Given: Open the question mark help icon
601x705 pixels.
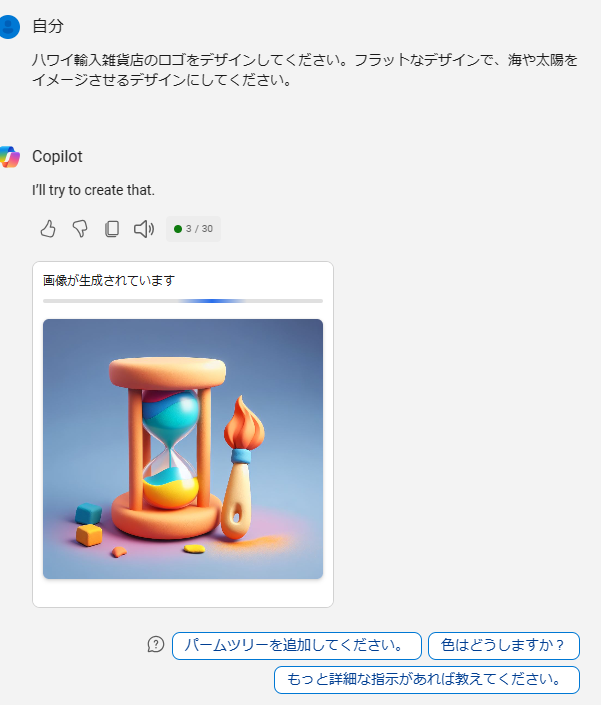Looking at the screenshot, I should click(x=156, y=644).
